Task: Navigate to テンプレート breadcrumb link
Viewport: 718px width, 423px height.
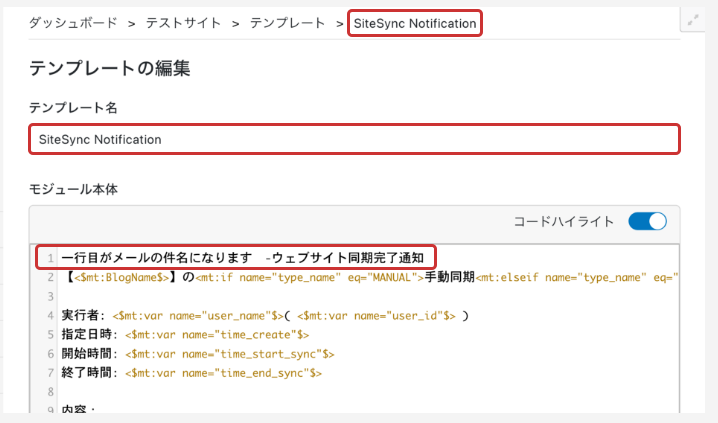Action: [x=287, y=23]
